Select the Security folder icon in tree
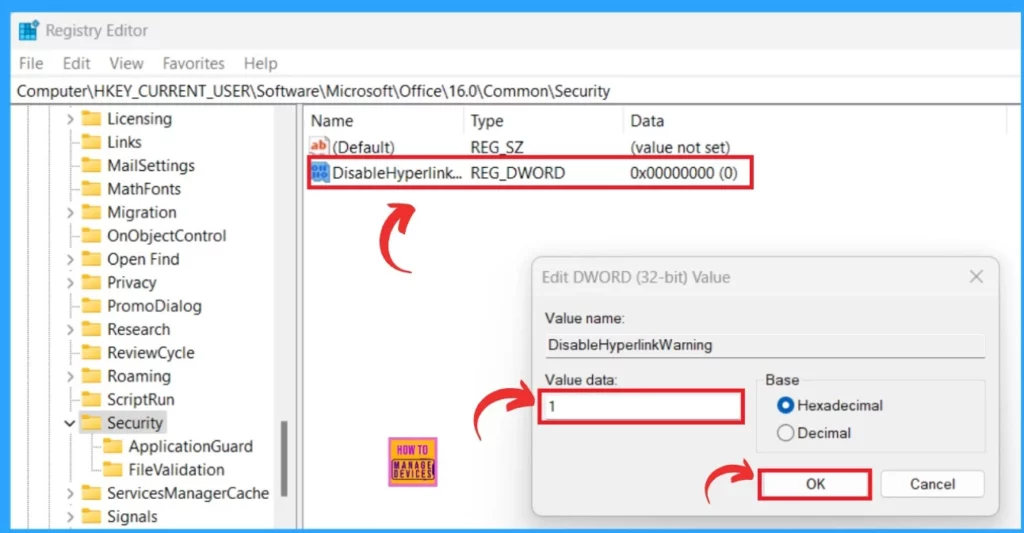The width and height of the screenshot is (1024, 533). pos(91,423)
